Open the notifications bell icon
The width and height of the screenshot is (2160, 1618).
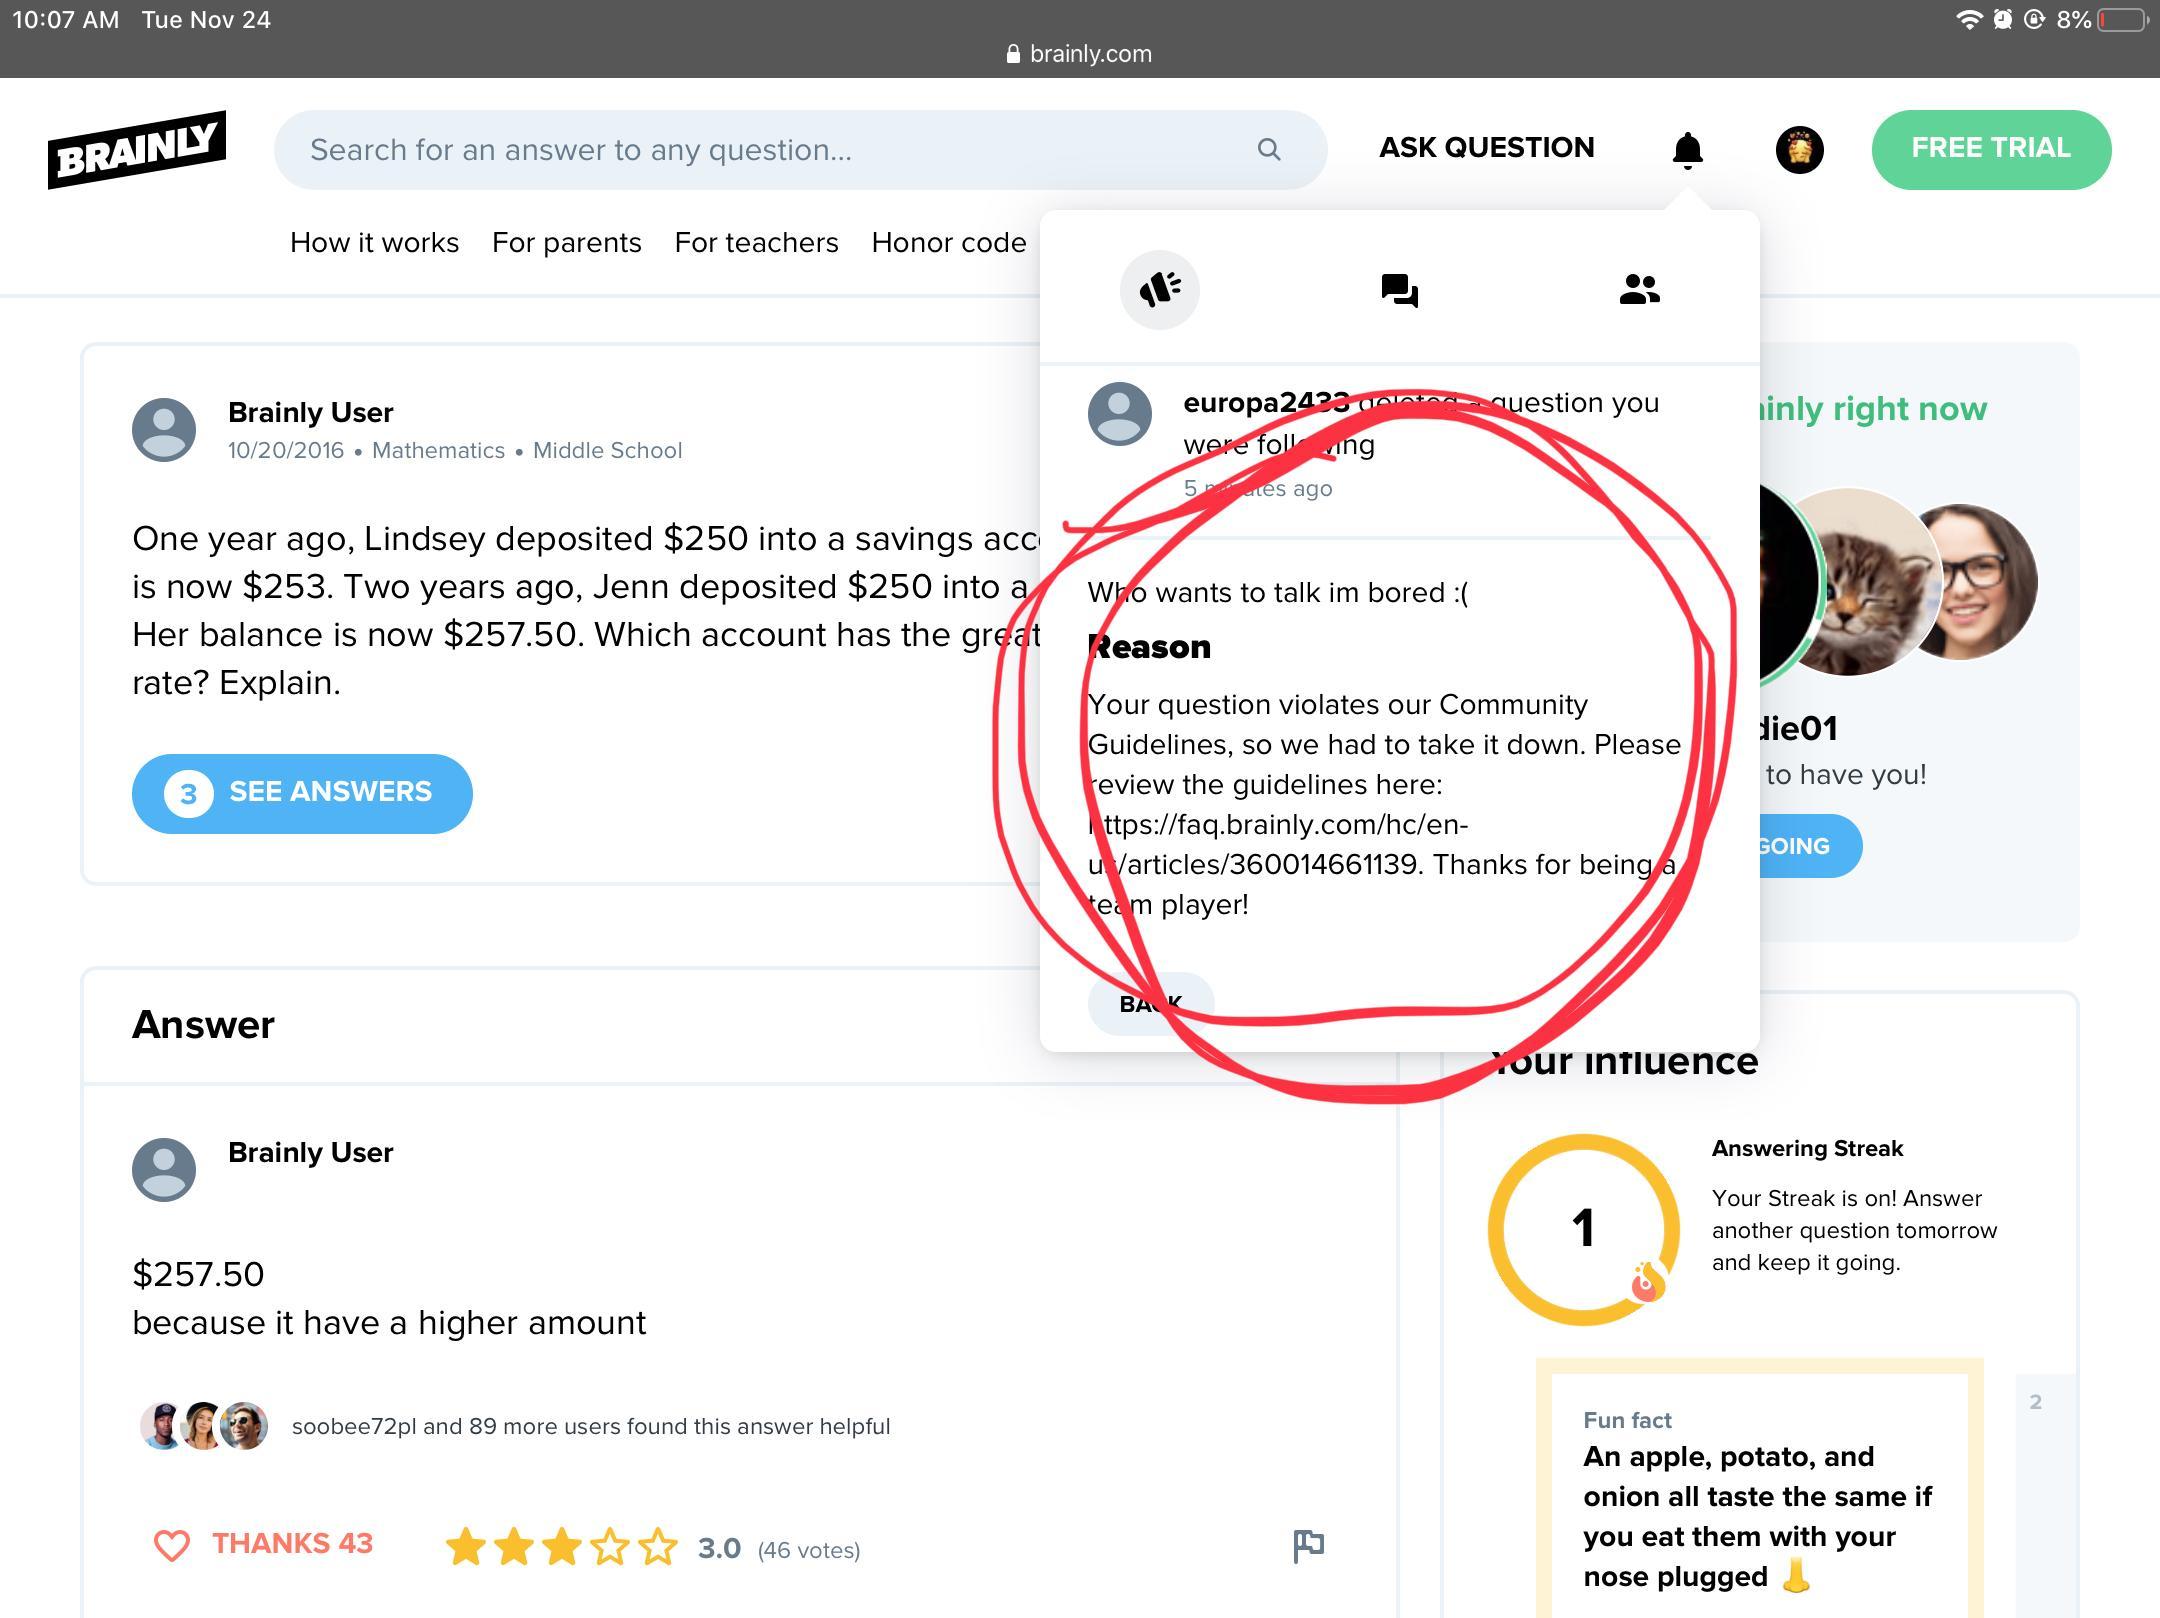(1687, 150)
